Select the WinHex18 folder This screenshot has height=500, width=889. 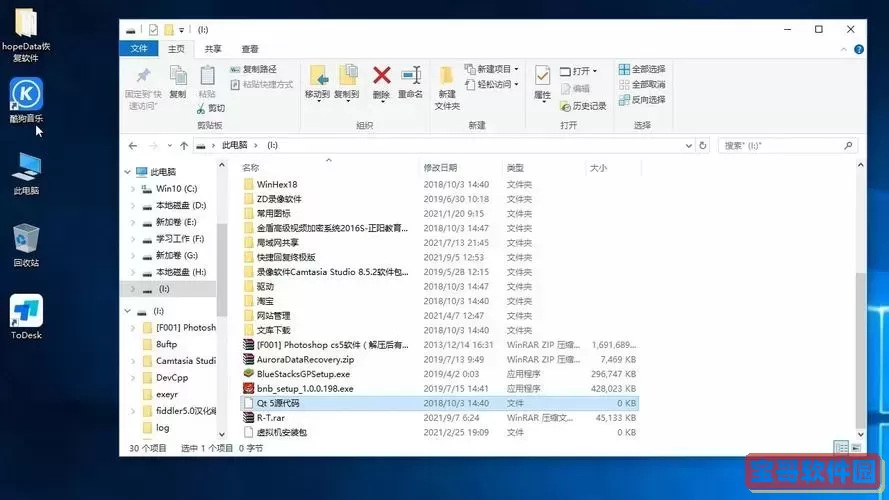277,184
